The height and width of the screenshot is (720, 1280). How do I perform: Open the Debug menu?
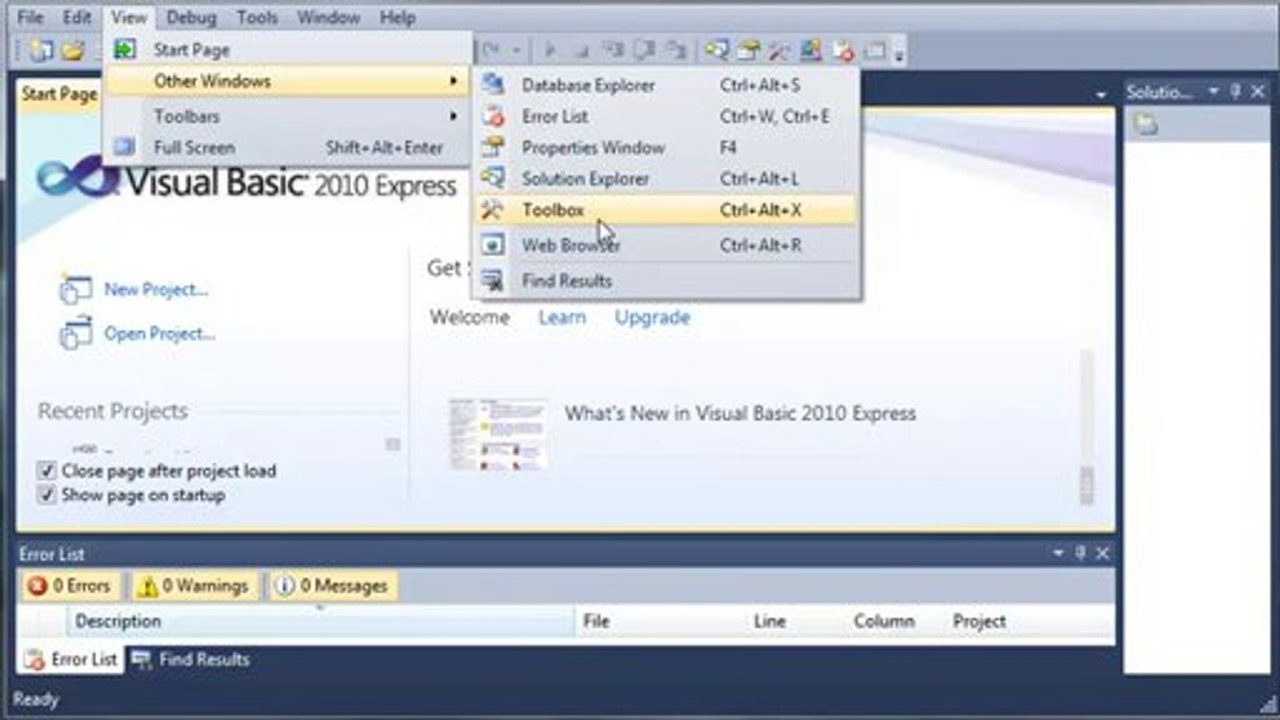pos(191,17)
